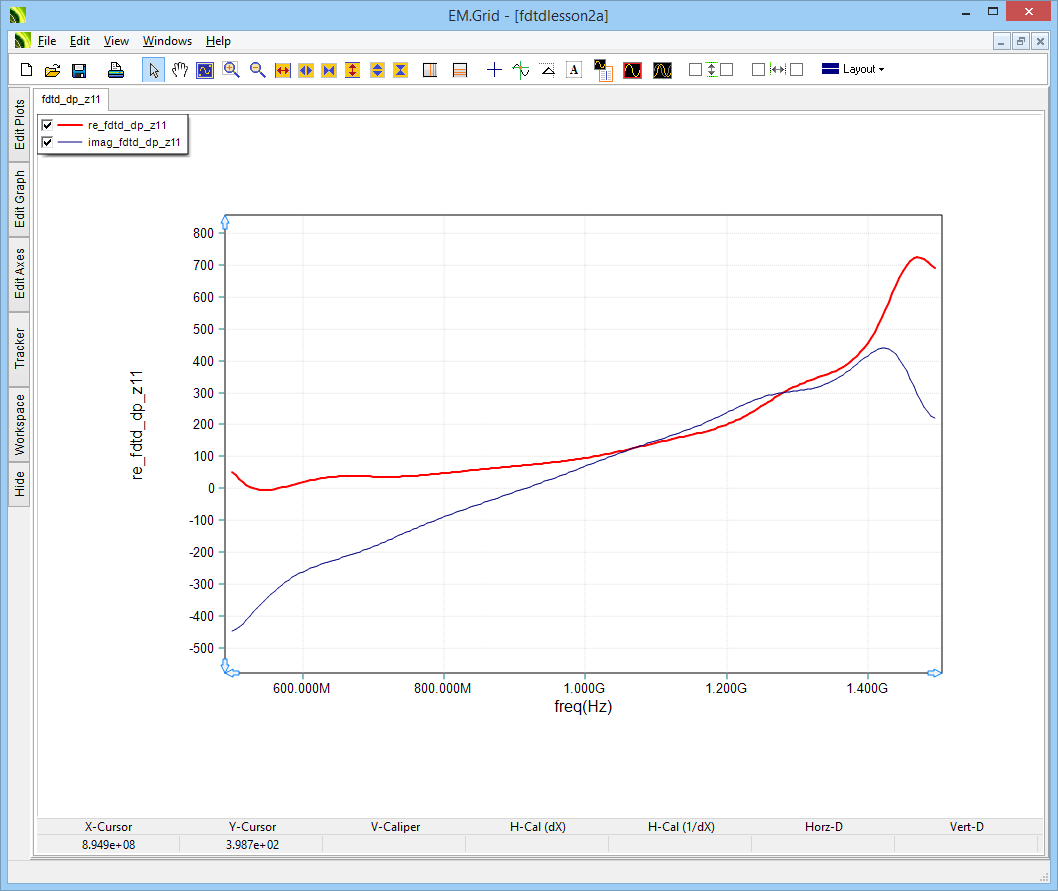Expand the Edit Axes side panel
This screenshot has width=1058, height=891.
point(20,274)
